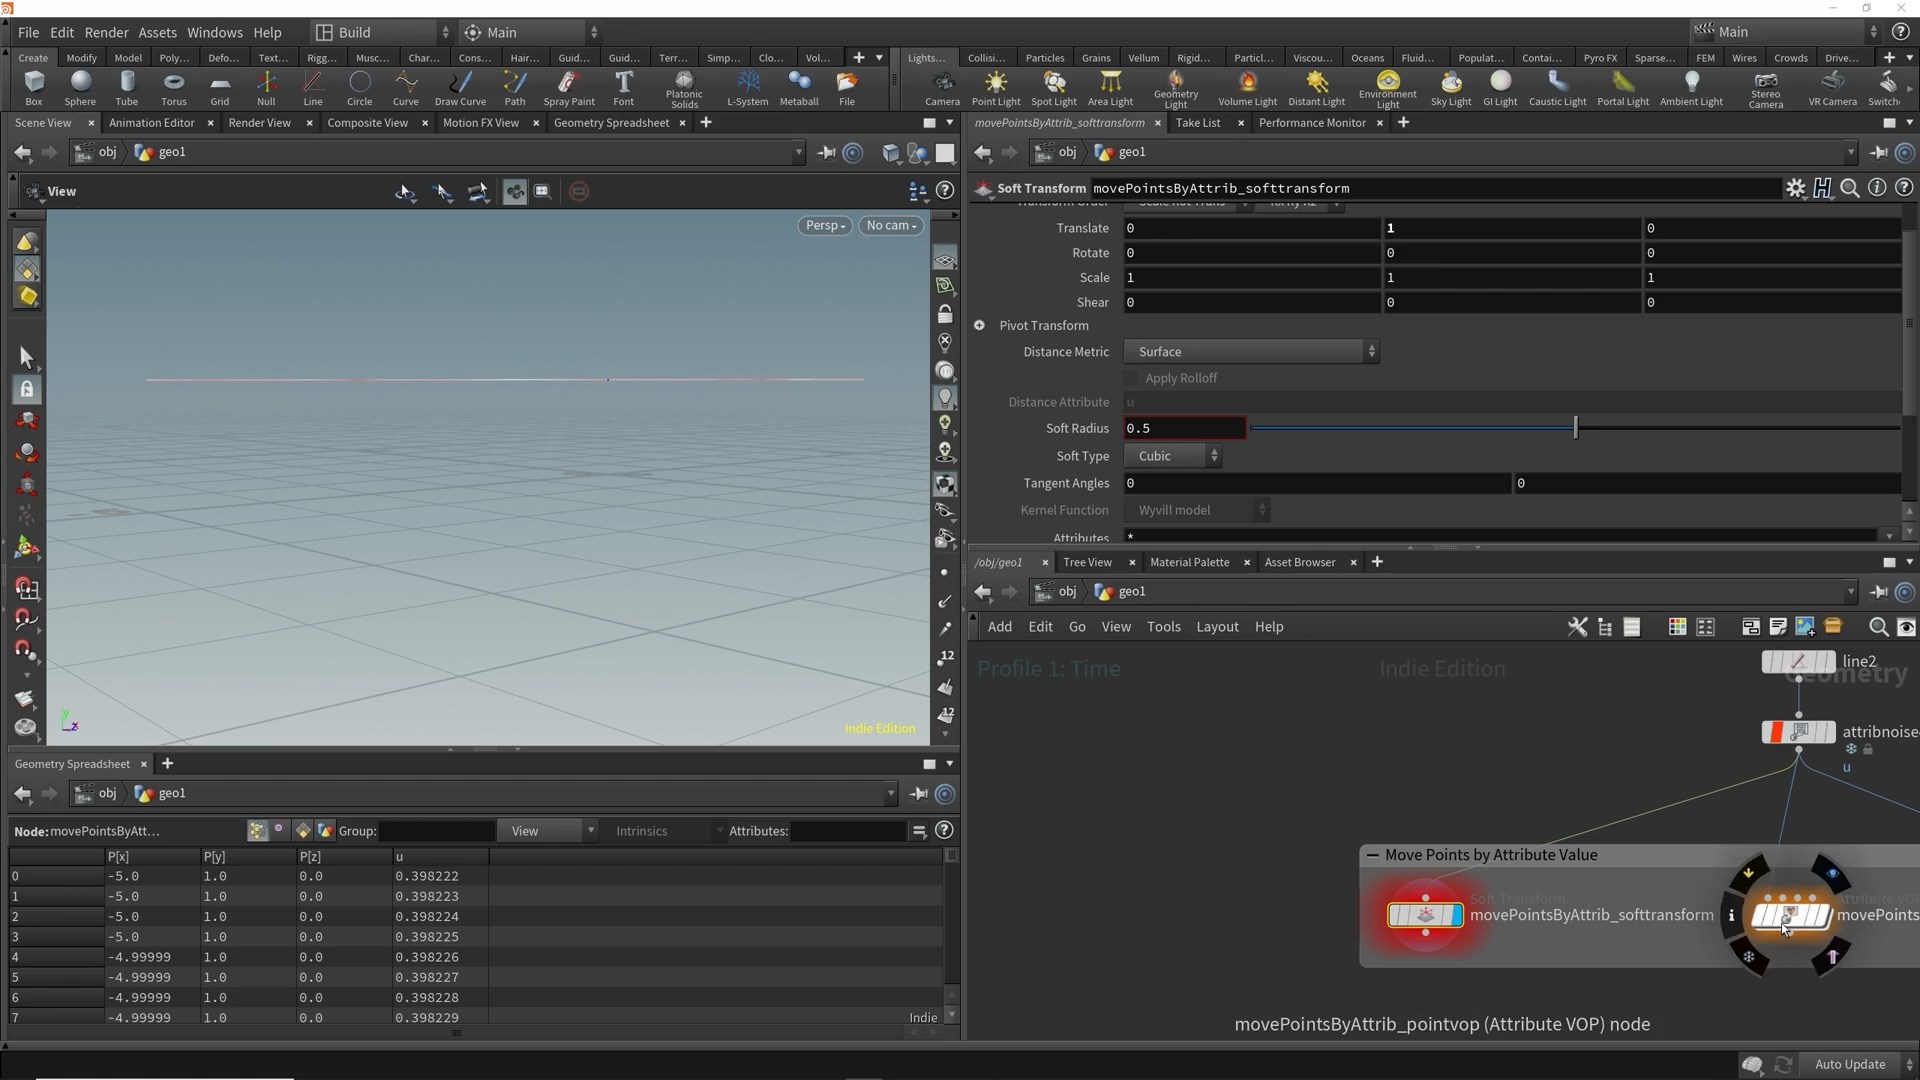The image size is (1920, 1080).
Task: Switch to the Take List tab
Action: coord(1198,122)
